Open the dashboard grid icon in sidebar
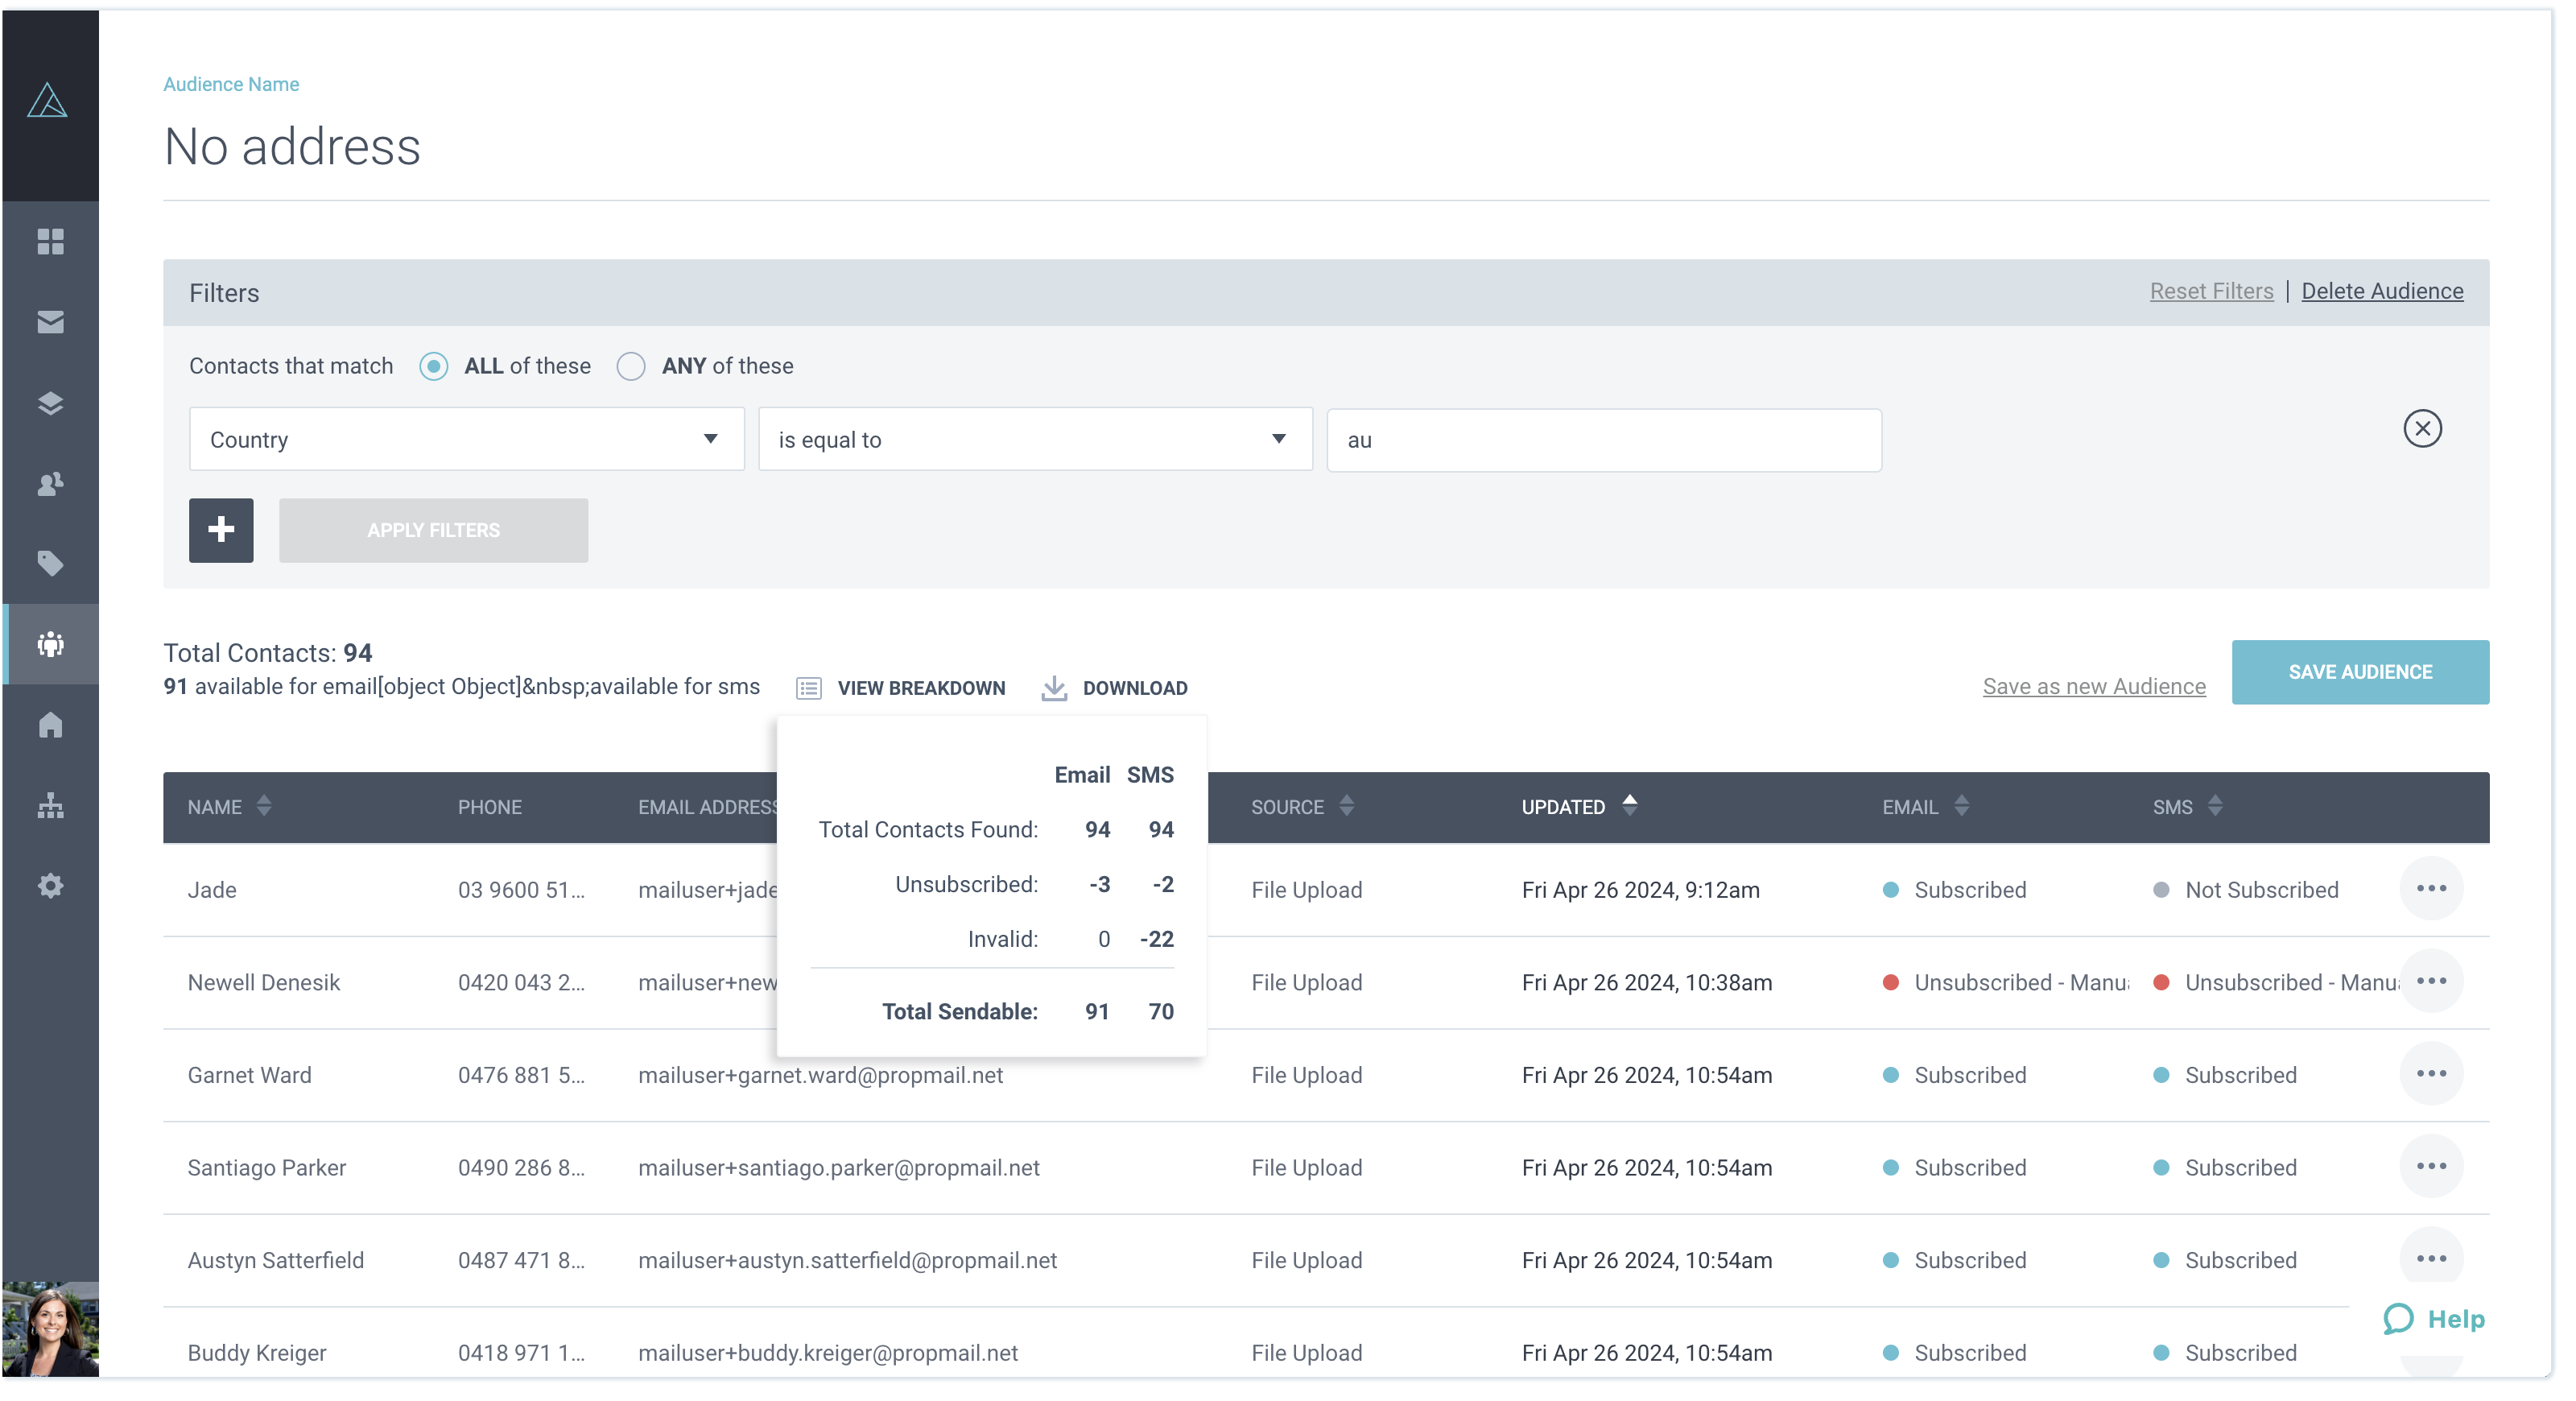Screen dimensions: 2576x1401 [50, 241]
